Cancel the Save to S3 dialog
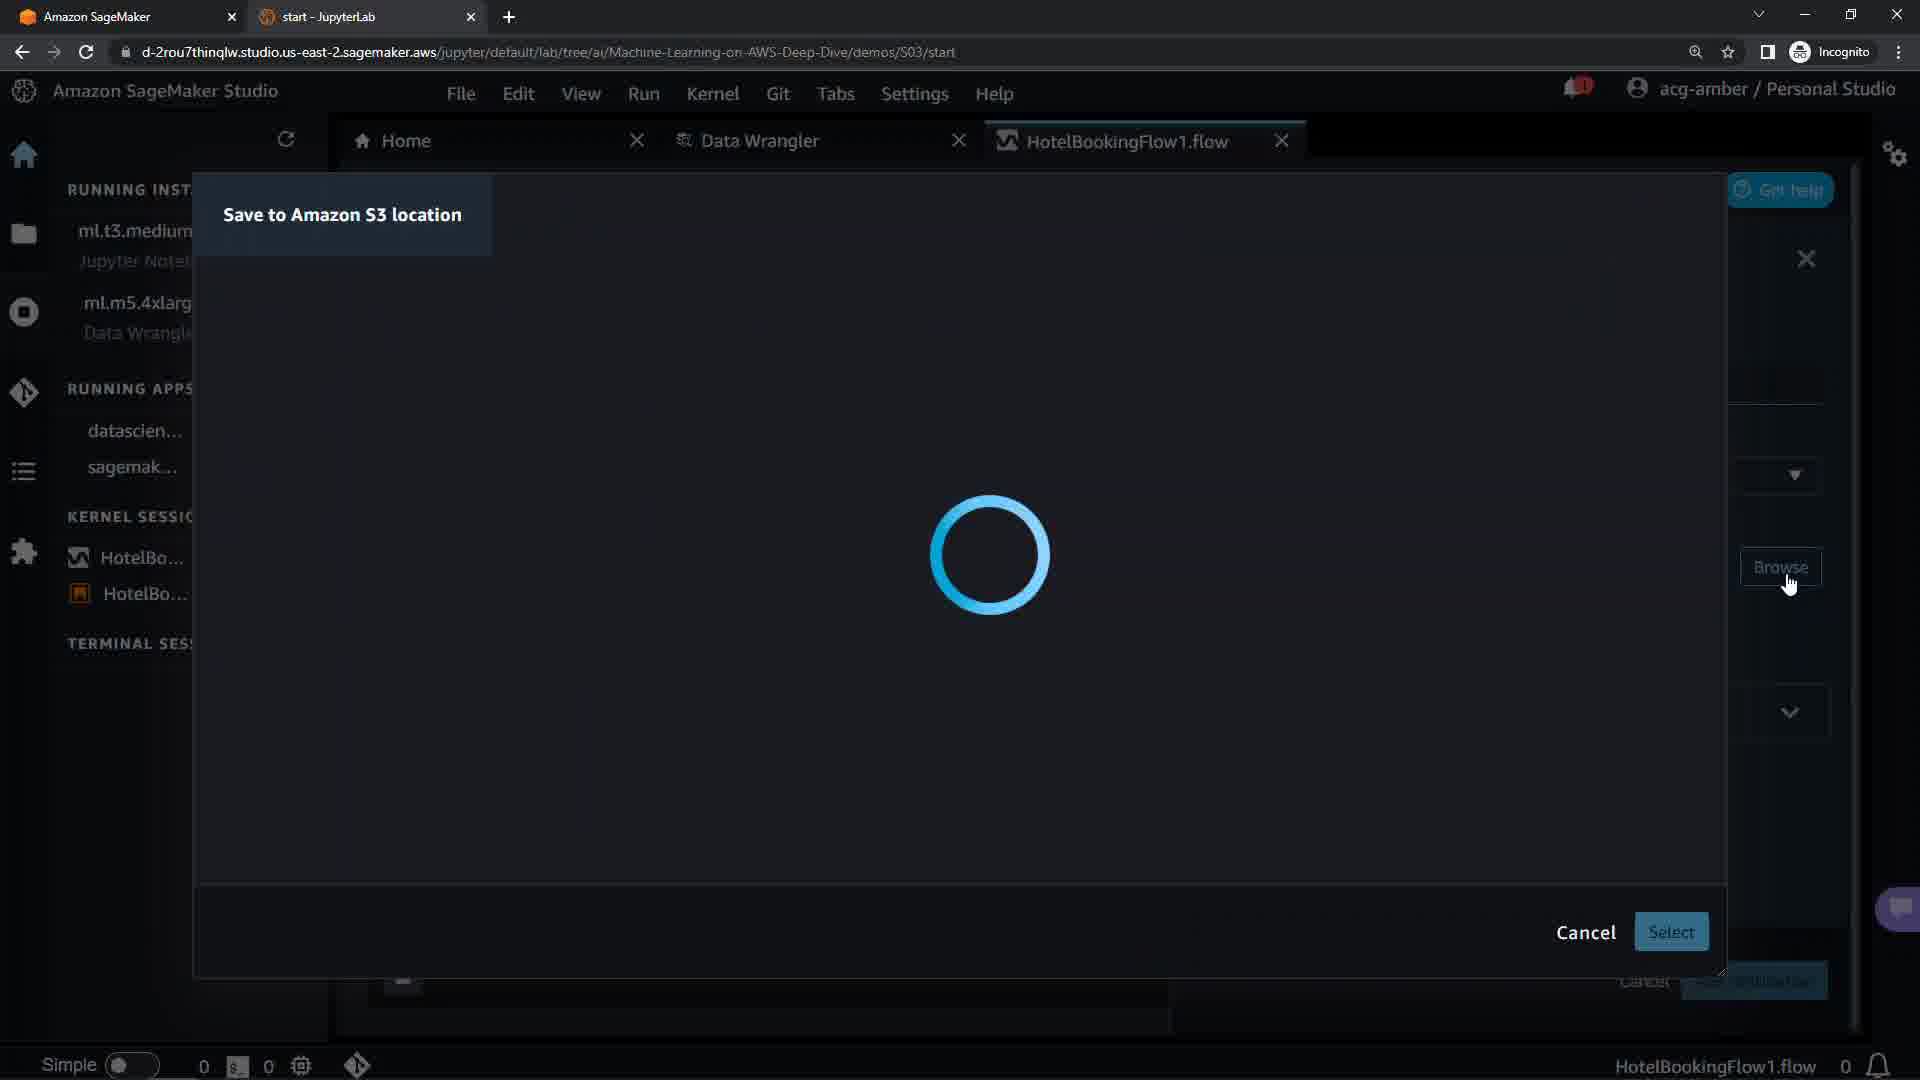 [1585, 932]
